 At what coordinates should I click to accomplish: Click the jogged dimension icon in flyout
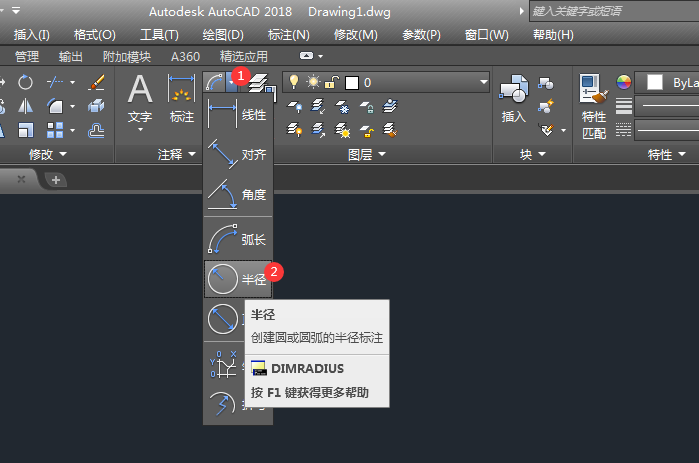tap(222, 404)
